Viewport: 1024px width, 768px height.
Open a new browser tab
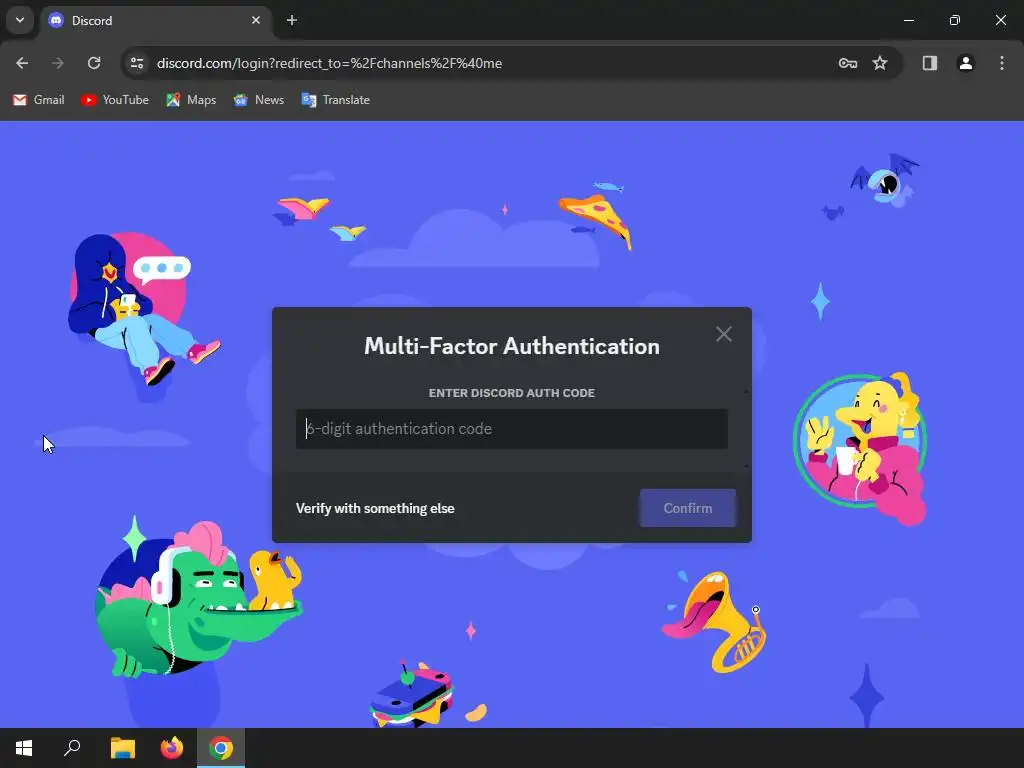(x=292, y=21)
